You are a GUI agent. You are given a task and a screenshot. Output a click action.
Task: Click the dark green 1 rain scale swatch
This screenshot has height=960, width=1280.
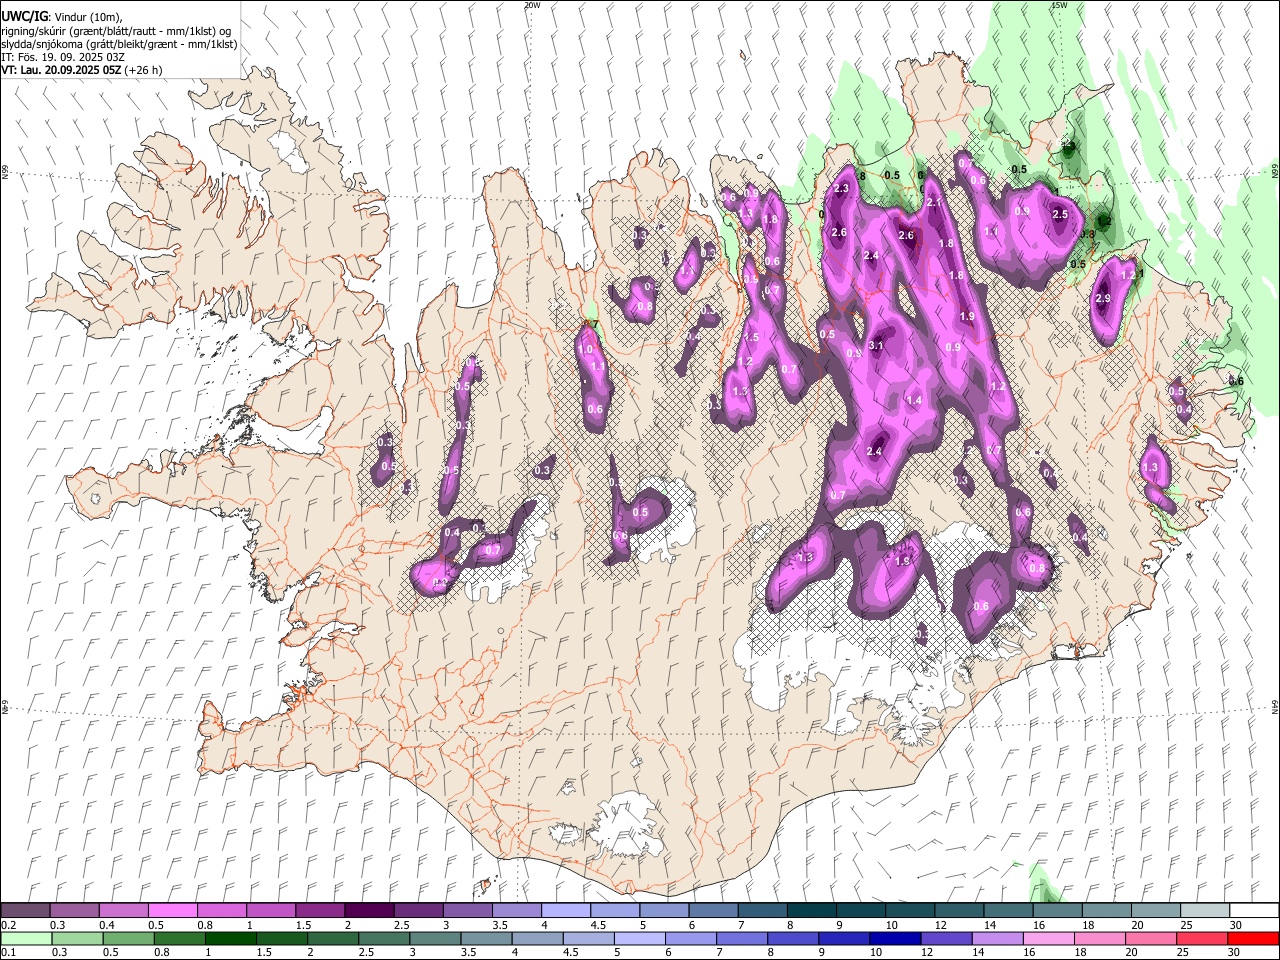231,939
